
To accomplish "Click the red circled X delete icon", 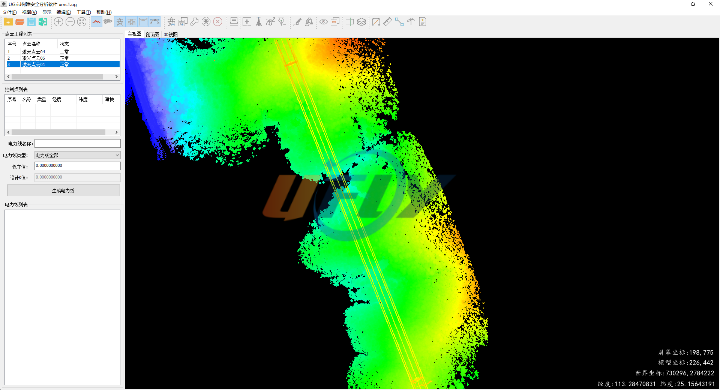I will [x=218, y=22].
